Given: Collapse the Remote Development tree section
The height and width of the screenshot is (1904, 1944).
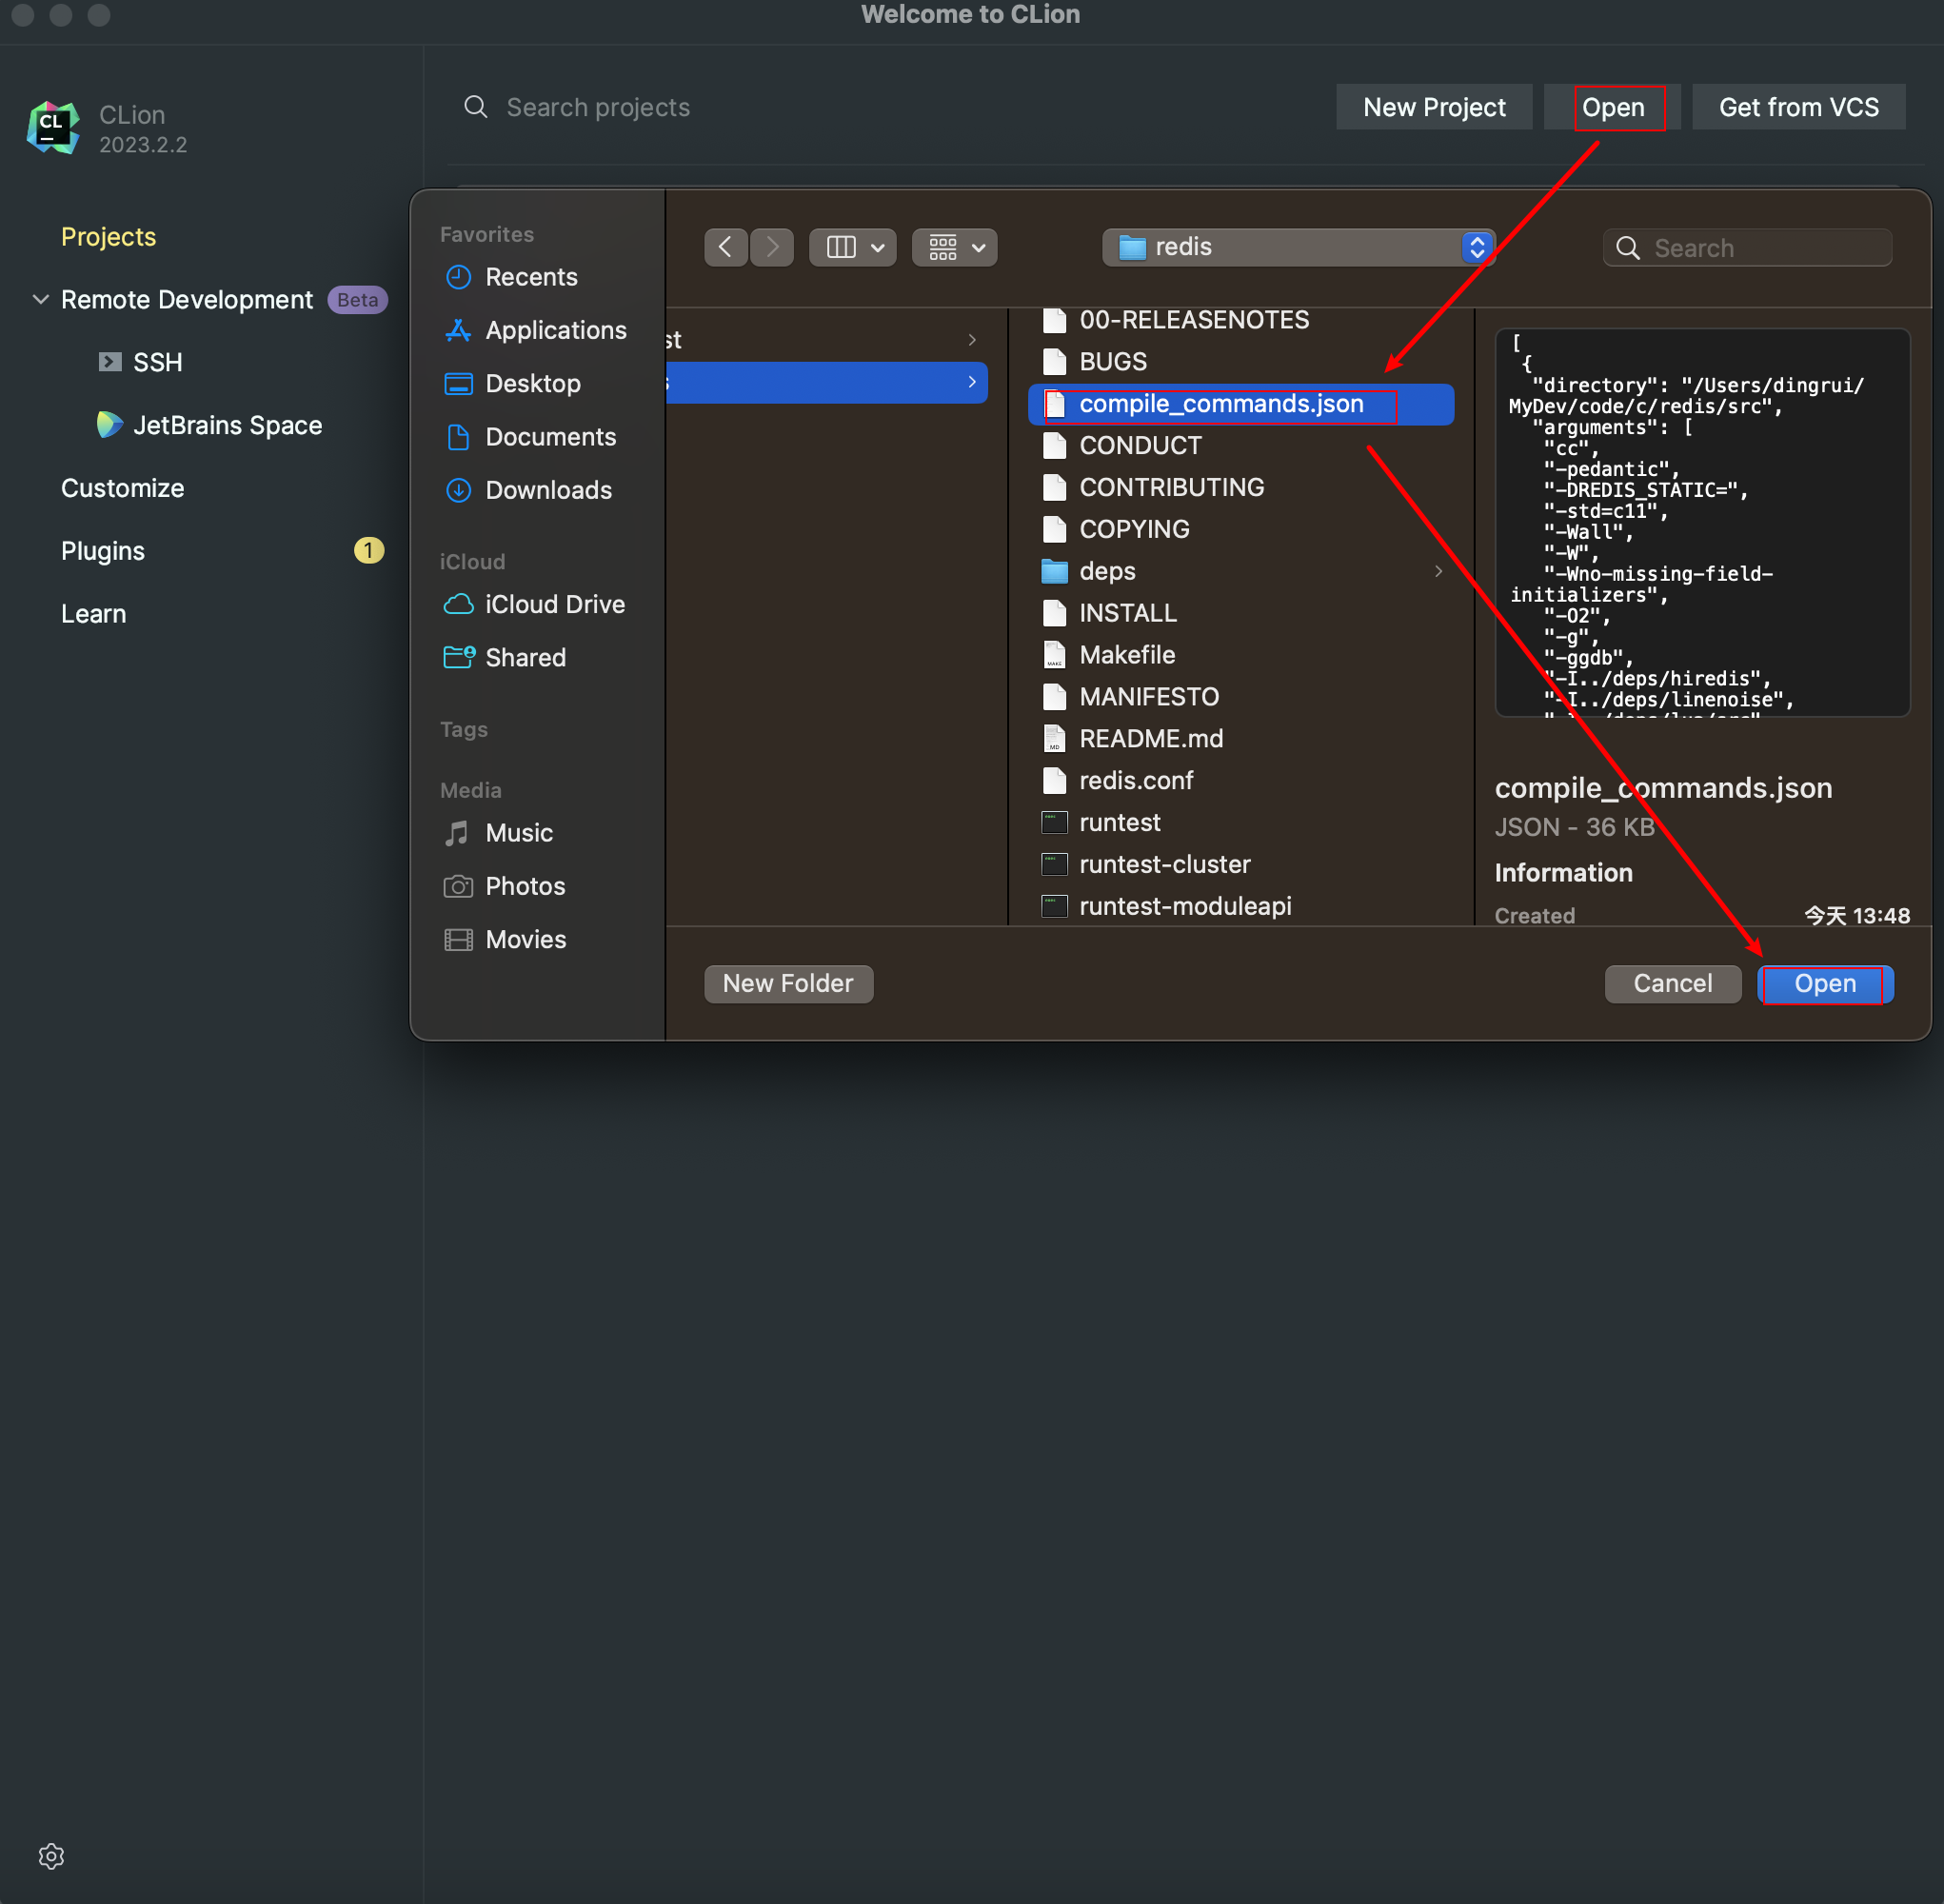Looking at the screenshot, I should [x=41, y=299].
